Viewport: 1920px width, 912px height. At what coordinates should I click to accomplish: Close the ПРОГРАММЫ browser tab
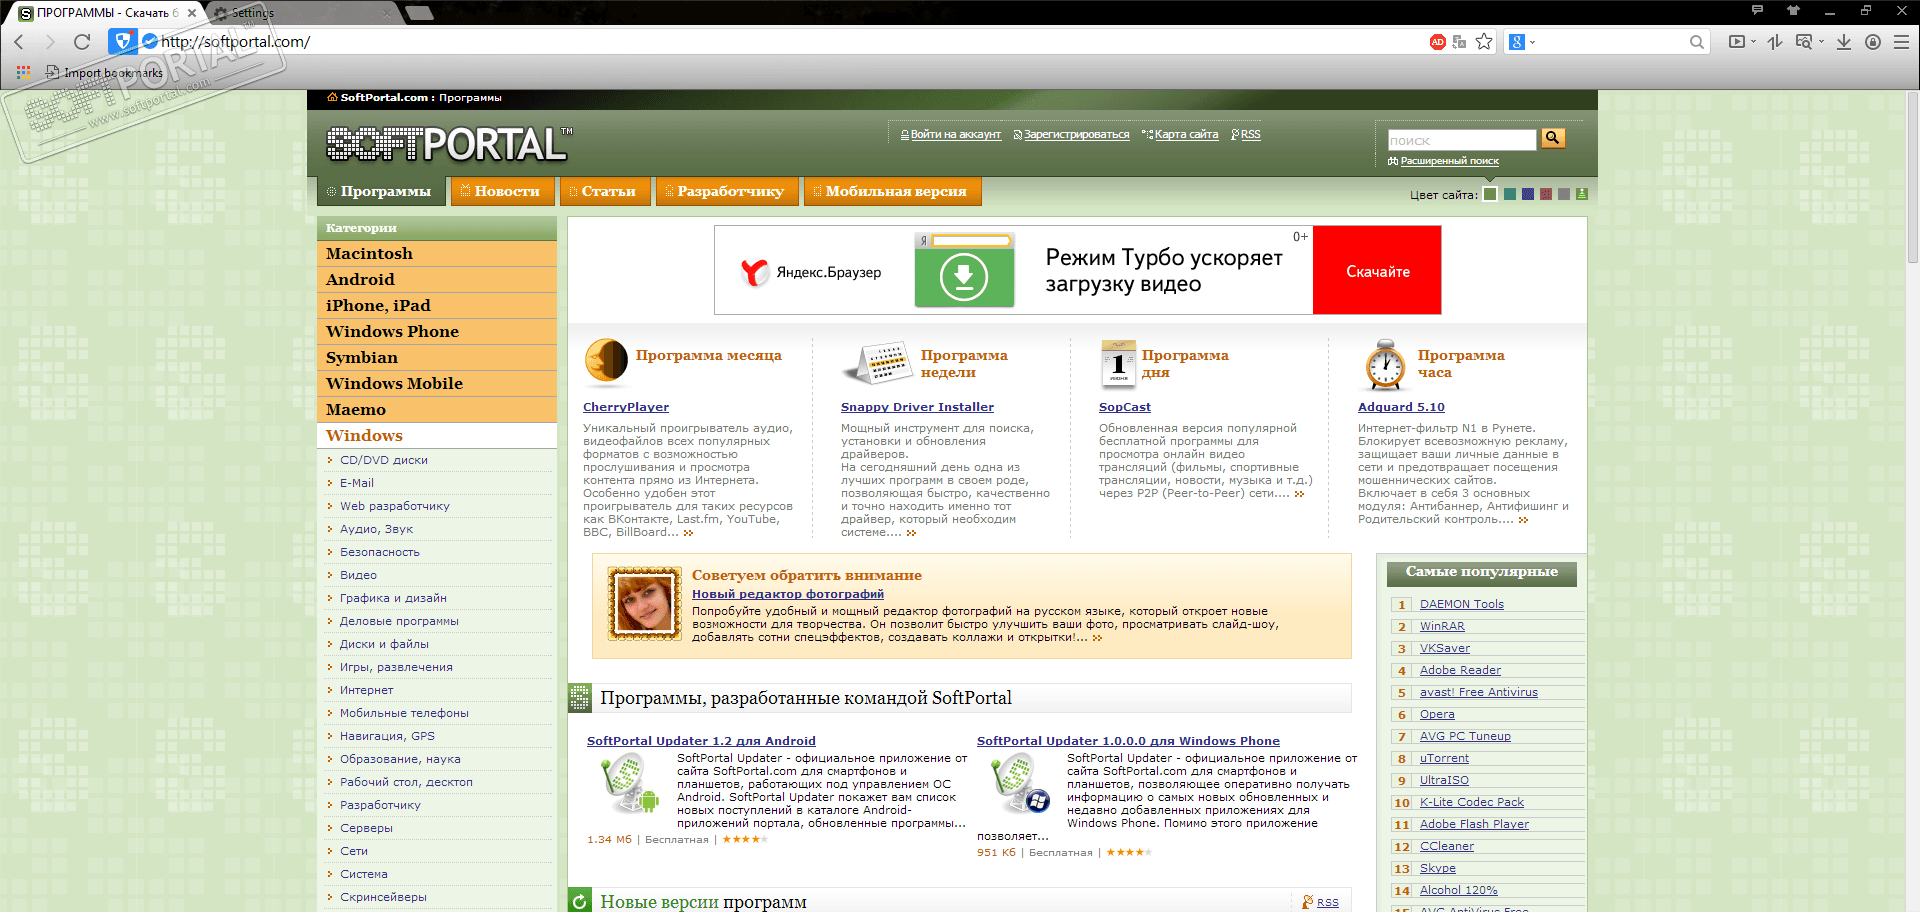tap(193, 13)
